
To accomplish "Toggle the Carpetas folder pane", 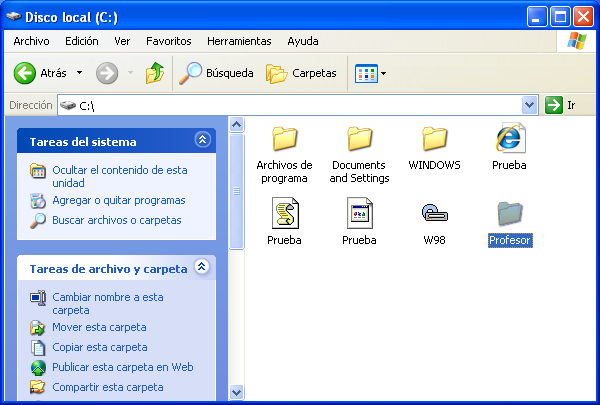I will point(301,73).
